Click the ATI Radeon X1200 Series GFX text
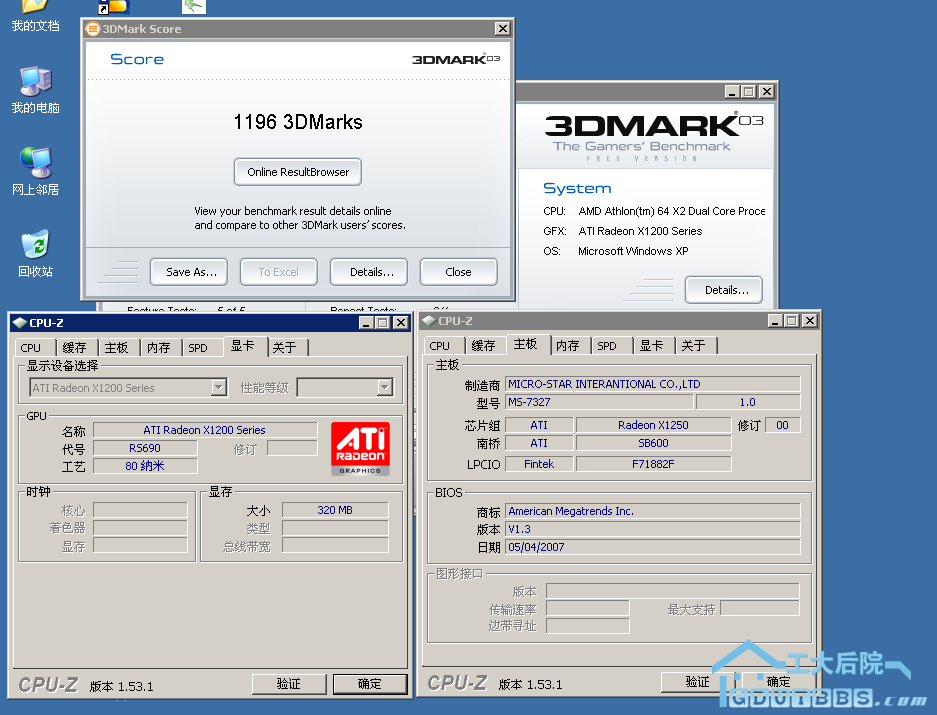Screen dimensions: 937x715 [x=640, y=231]
